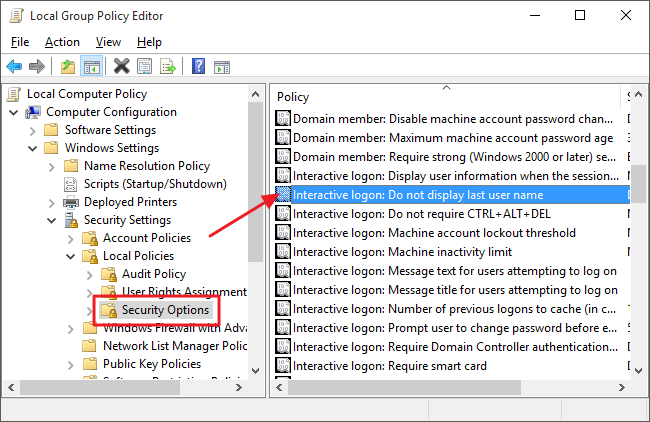This screenshot has height=422, width=650.
Task: Click the Back arrow toolbar icon
Action: tap(14, 67)
